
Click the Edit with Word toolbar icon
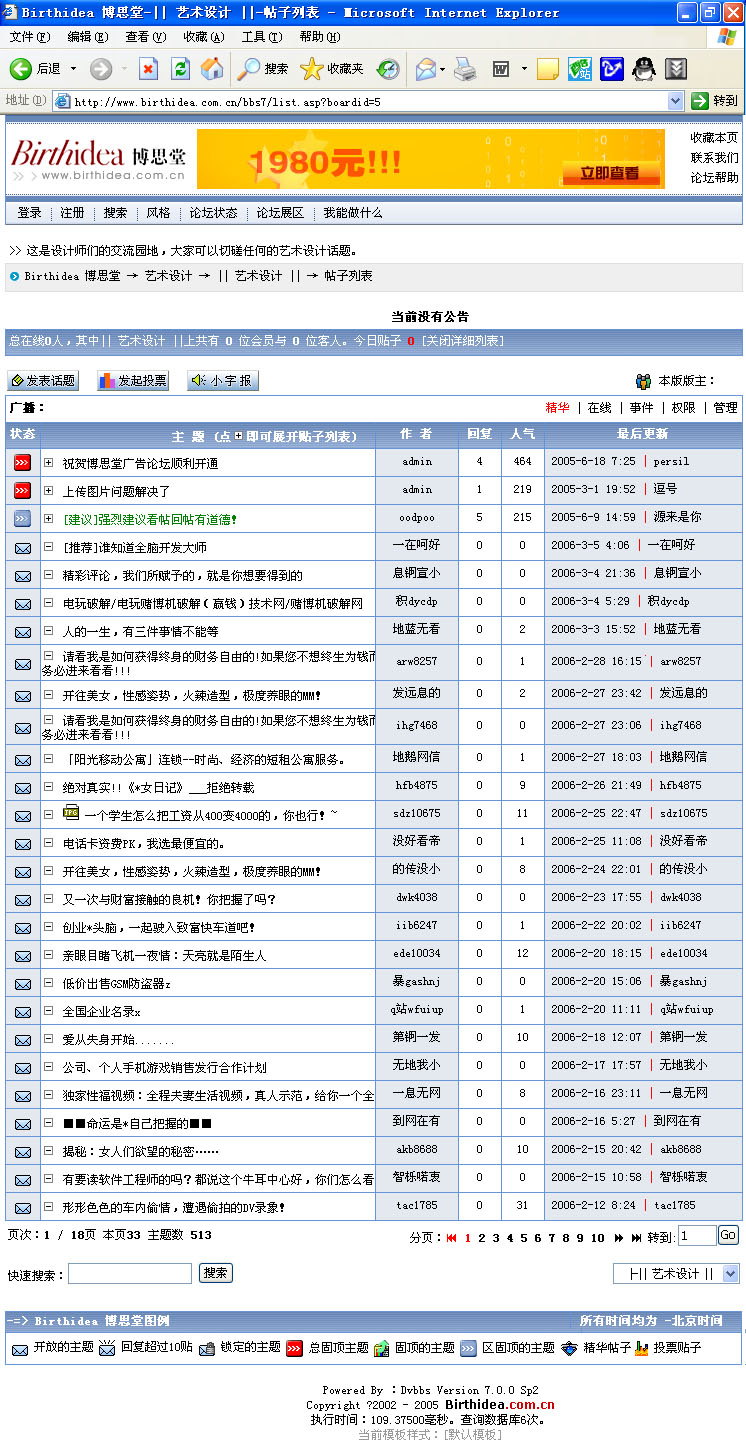tap(501, 69)
